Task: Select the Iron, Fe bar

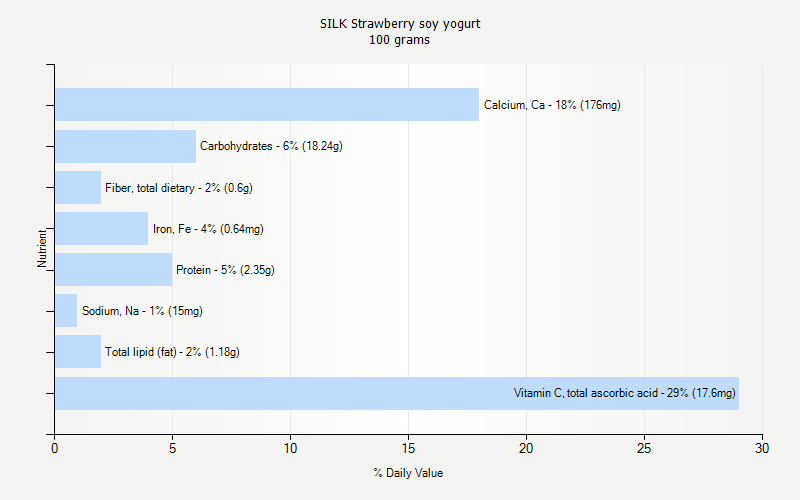Action: (x=102, y=229)
